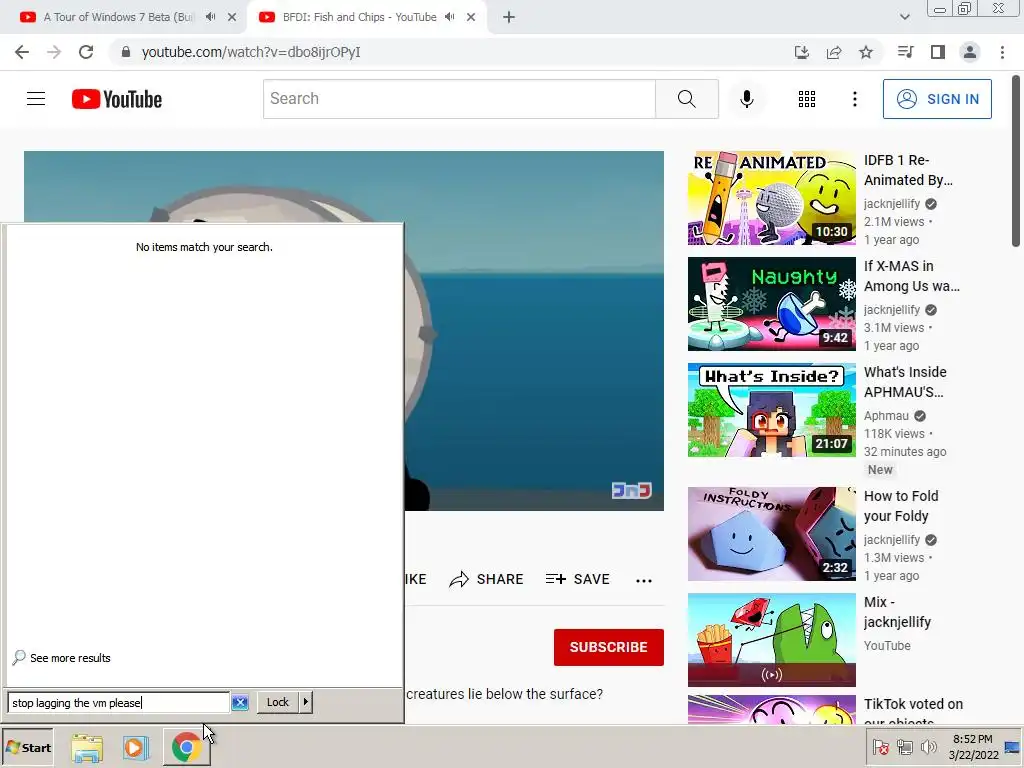This screenshot has width=1024, height=768.
Task: Open the YouTube hamburger guide menu
Action: click(x=36, y=99)
